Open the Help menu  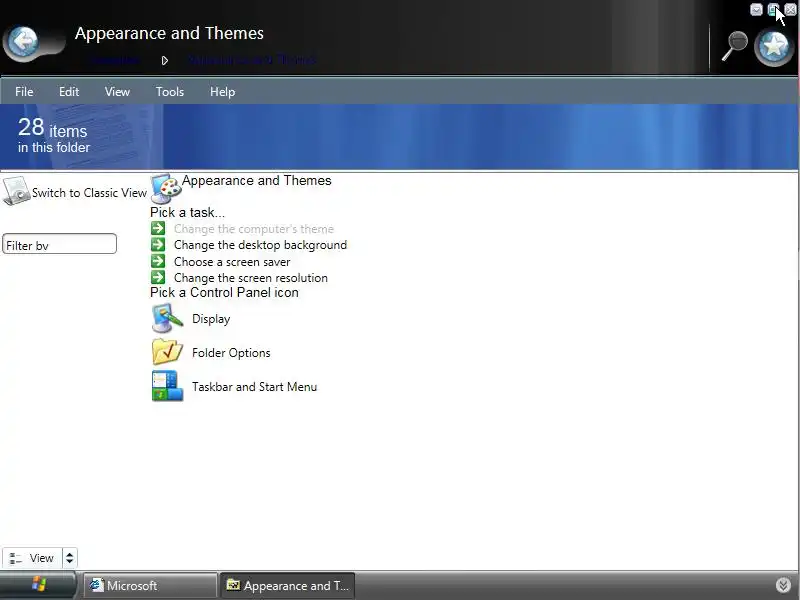(x=222, y=92)
